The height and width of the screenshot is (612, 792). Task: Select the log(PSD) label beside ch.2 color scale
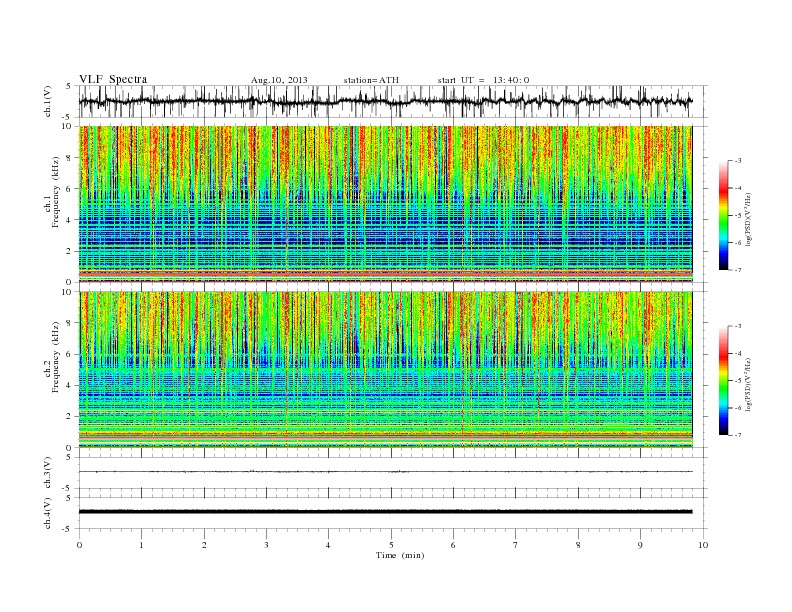pyautogui.click(x=749, y=384)
